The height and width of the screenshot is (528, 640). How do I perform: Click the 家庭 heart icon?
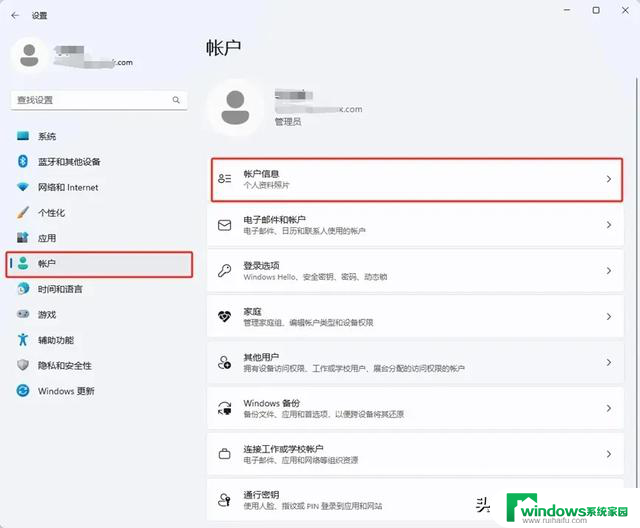(224, 316)
